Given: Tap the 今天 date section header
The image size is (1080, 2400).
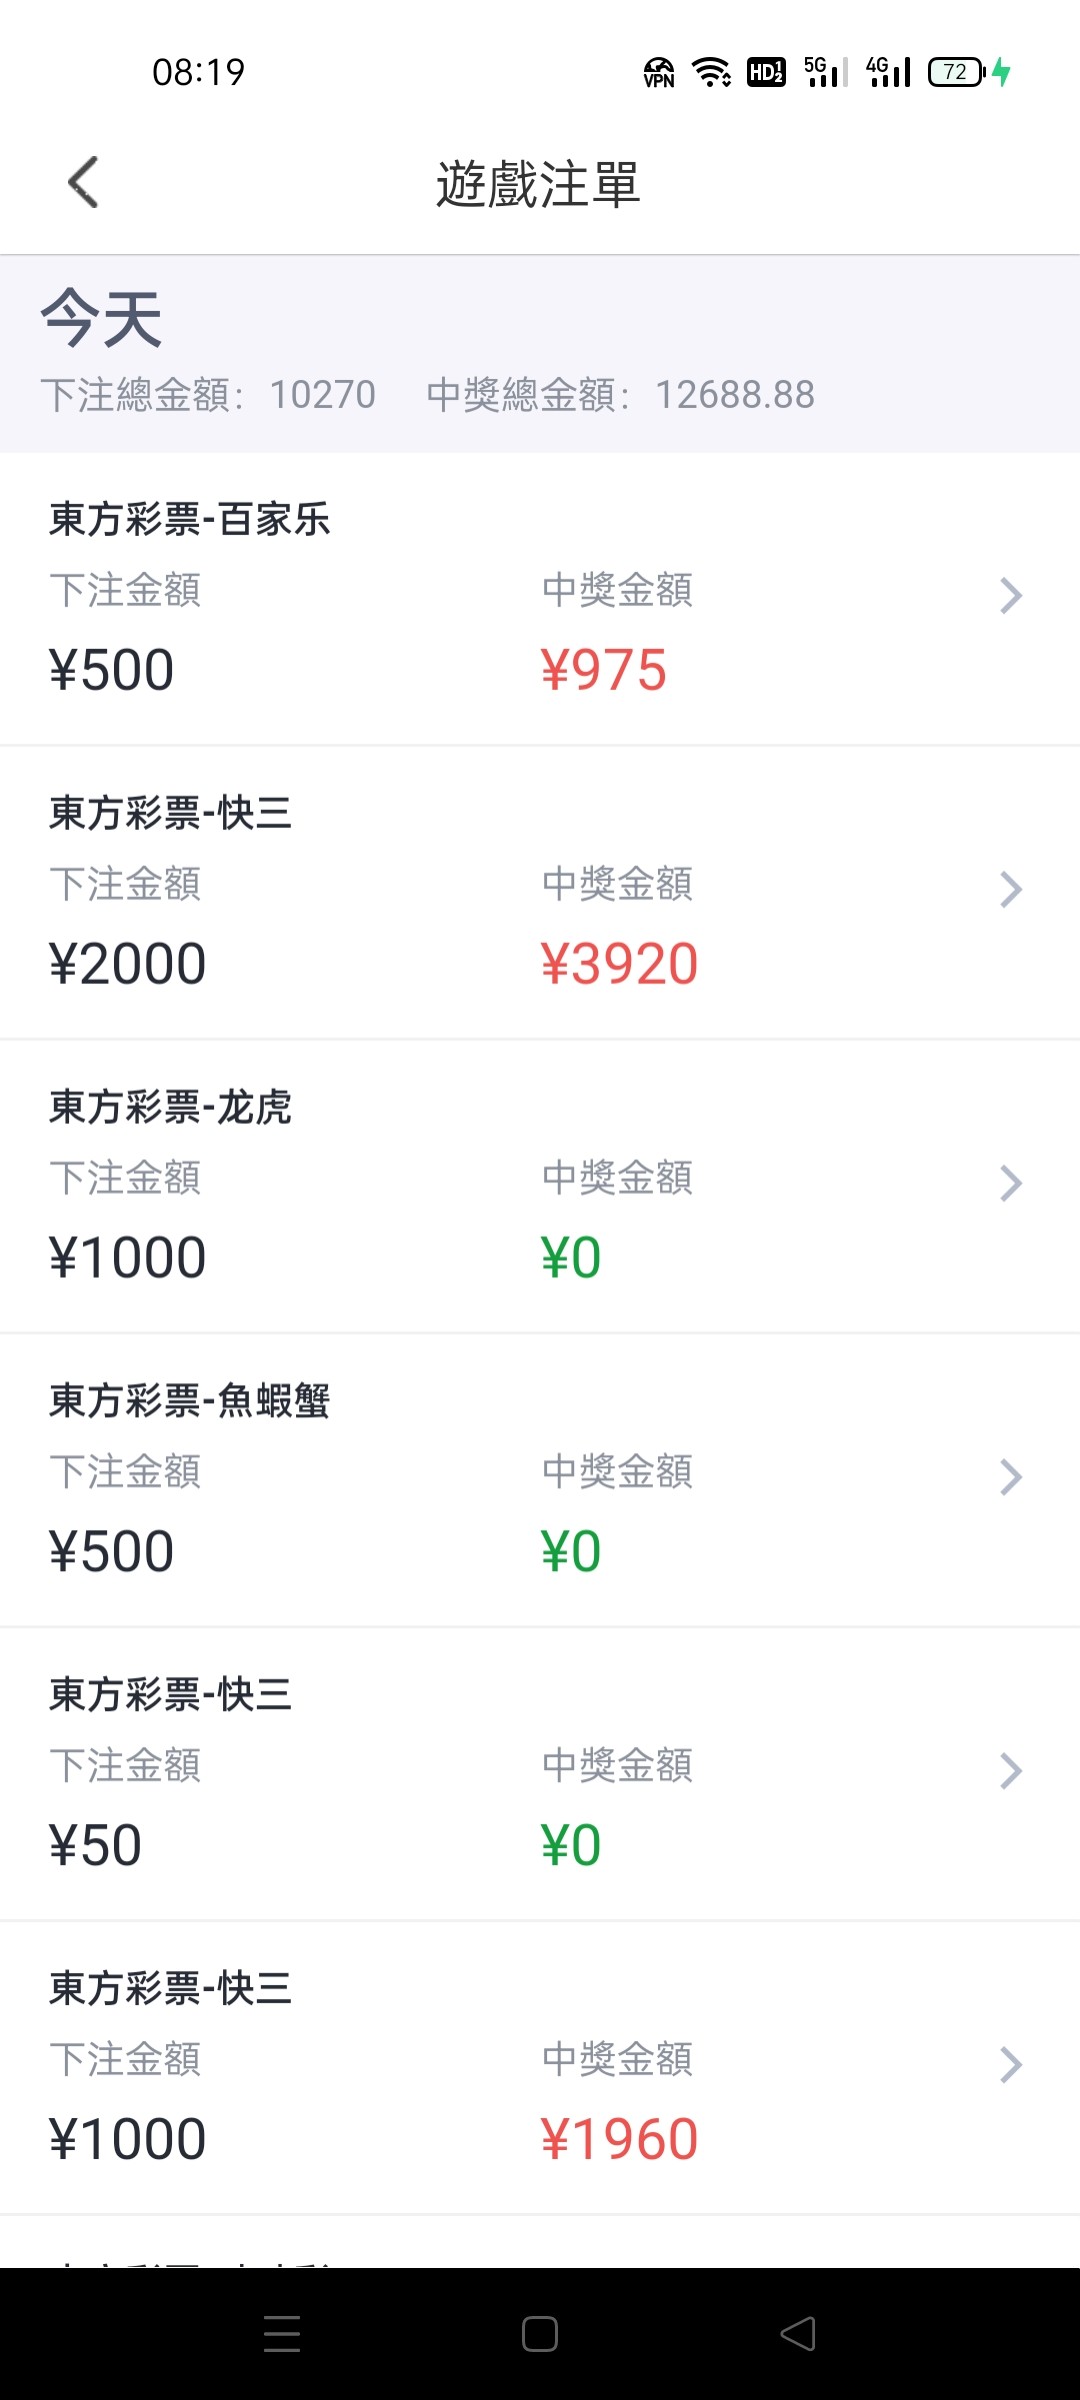Looking at the screenshot, I should tap(102, 320).
